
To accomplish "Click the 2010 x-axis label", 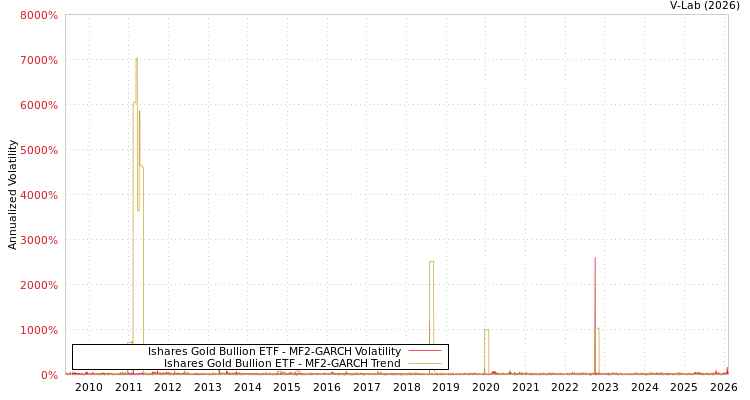I will pos(89,387).
